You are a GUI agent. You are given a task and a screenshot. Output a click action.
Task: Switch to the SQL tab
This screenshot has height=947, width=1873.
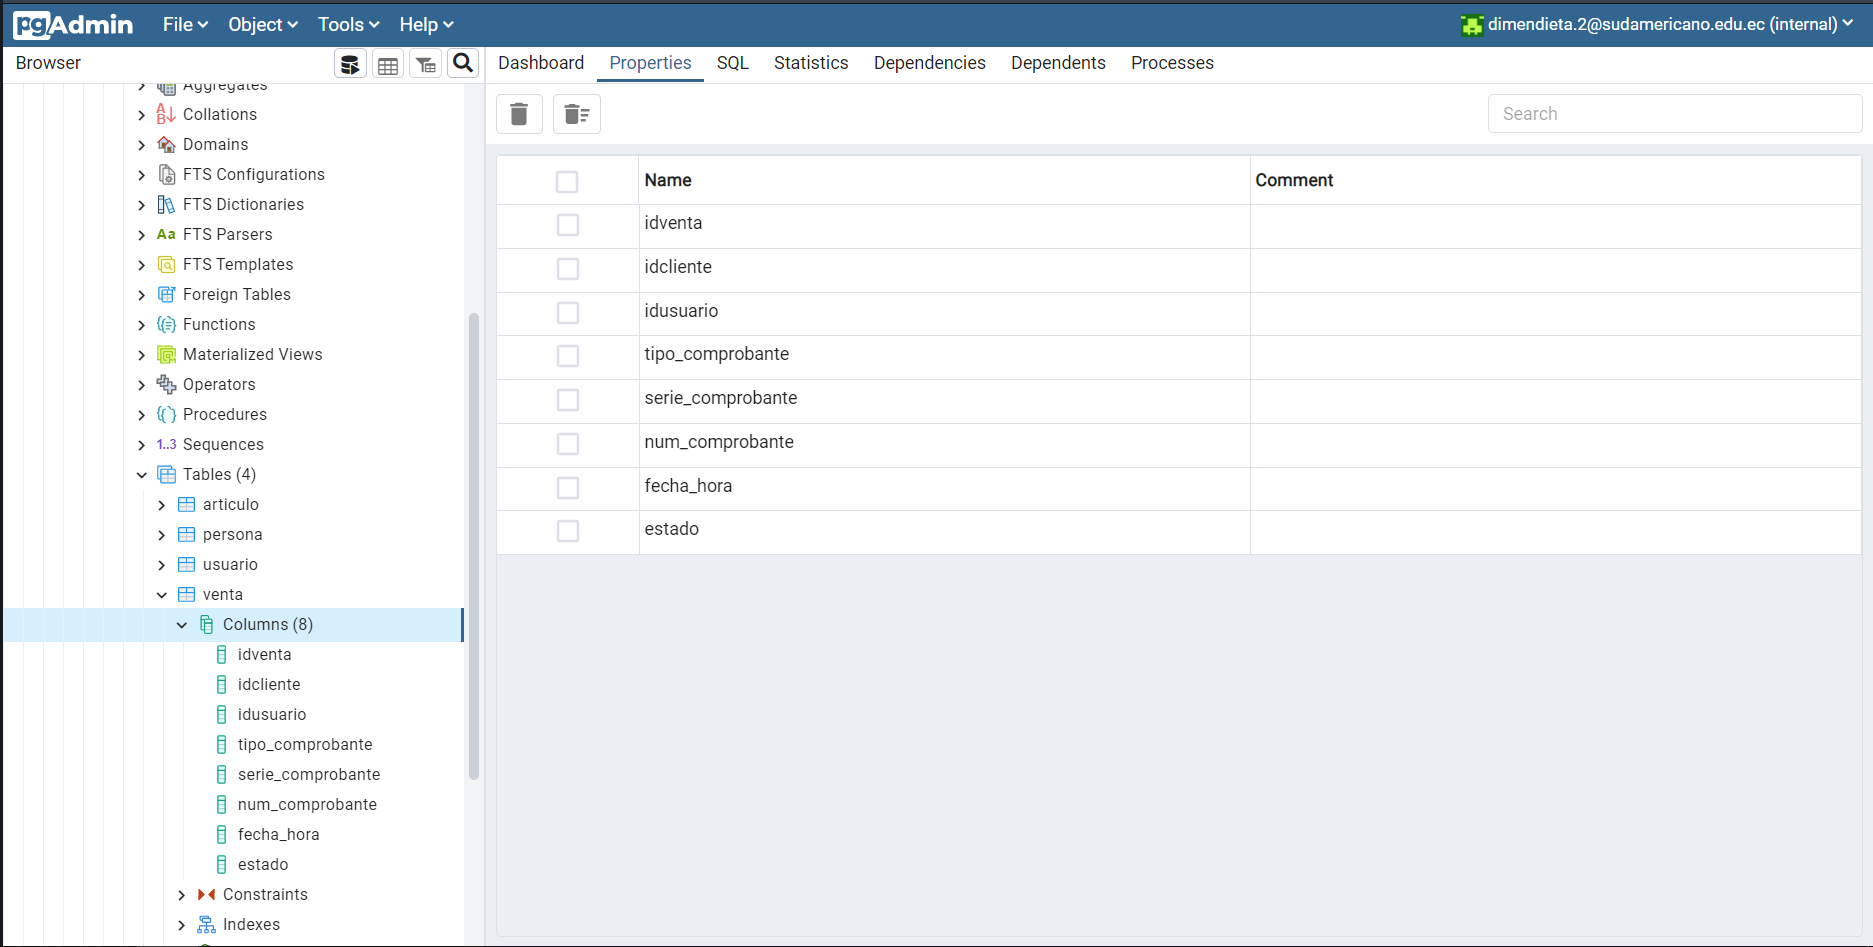click(732, 63)
